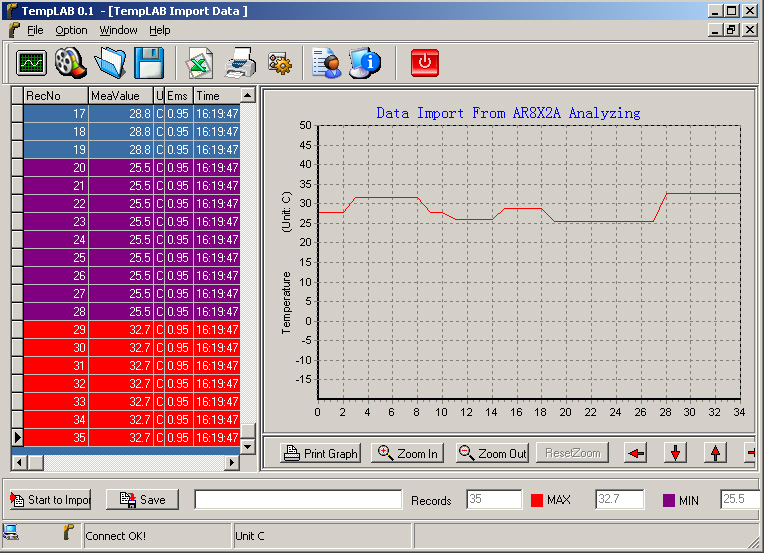Click the red power button icon
This screenshot has height=553, width=764.
tap(425, 63)
